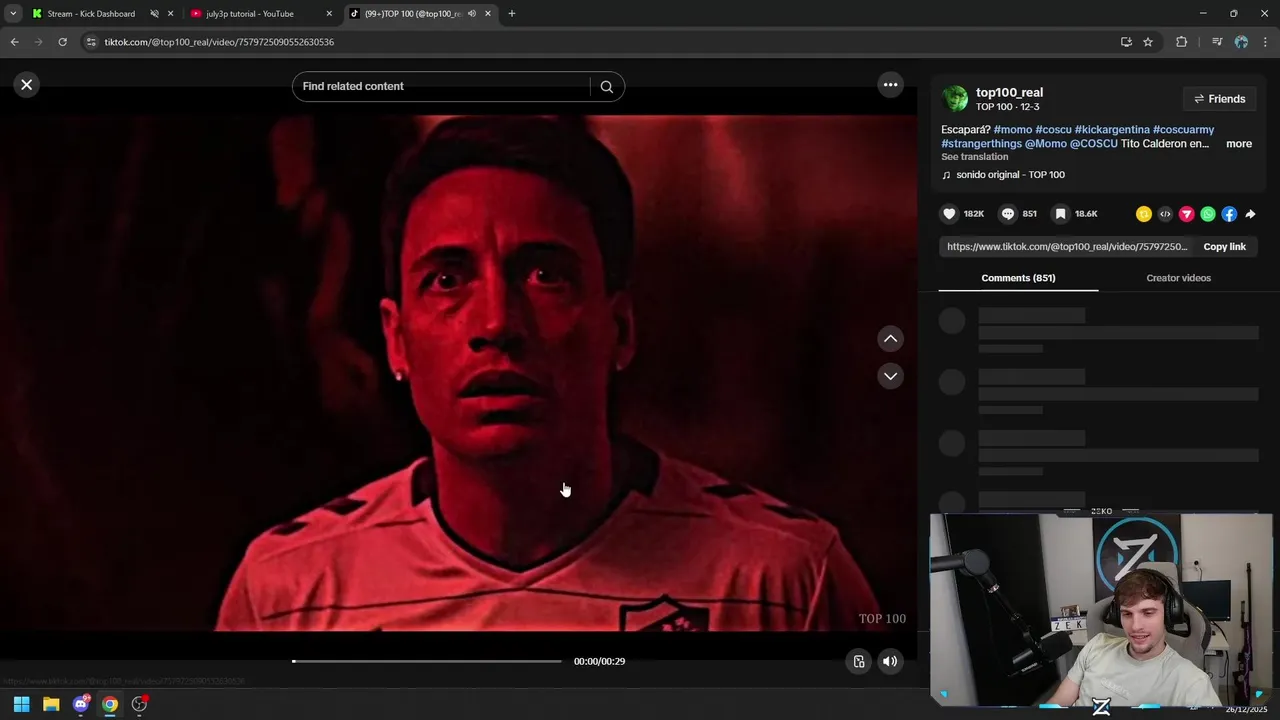Click the video progress bar
Viewport: 1280px width, 720px height.
tap(427, 661)
